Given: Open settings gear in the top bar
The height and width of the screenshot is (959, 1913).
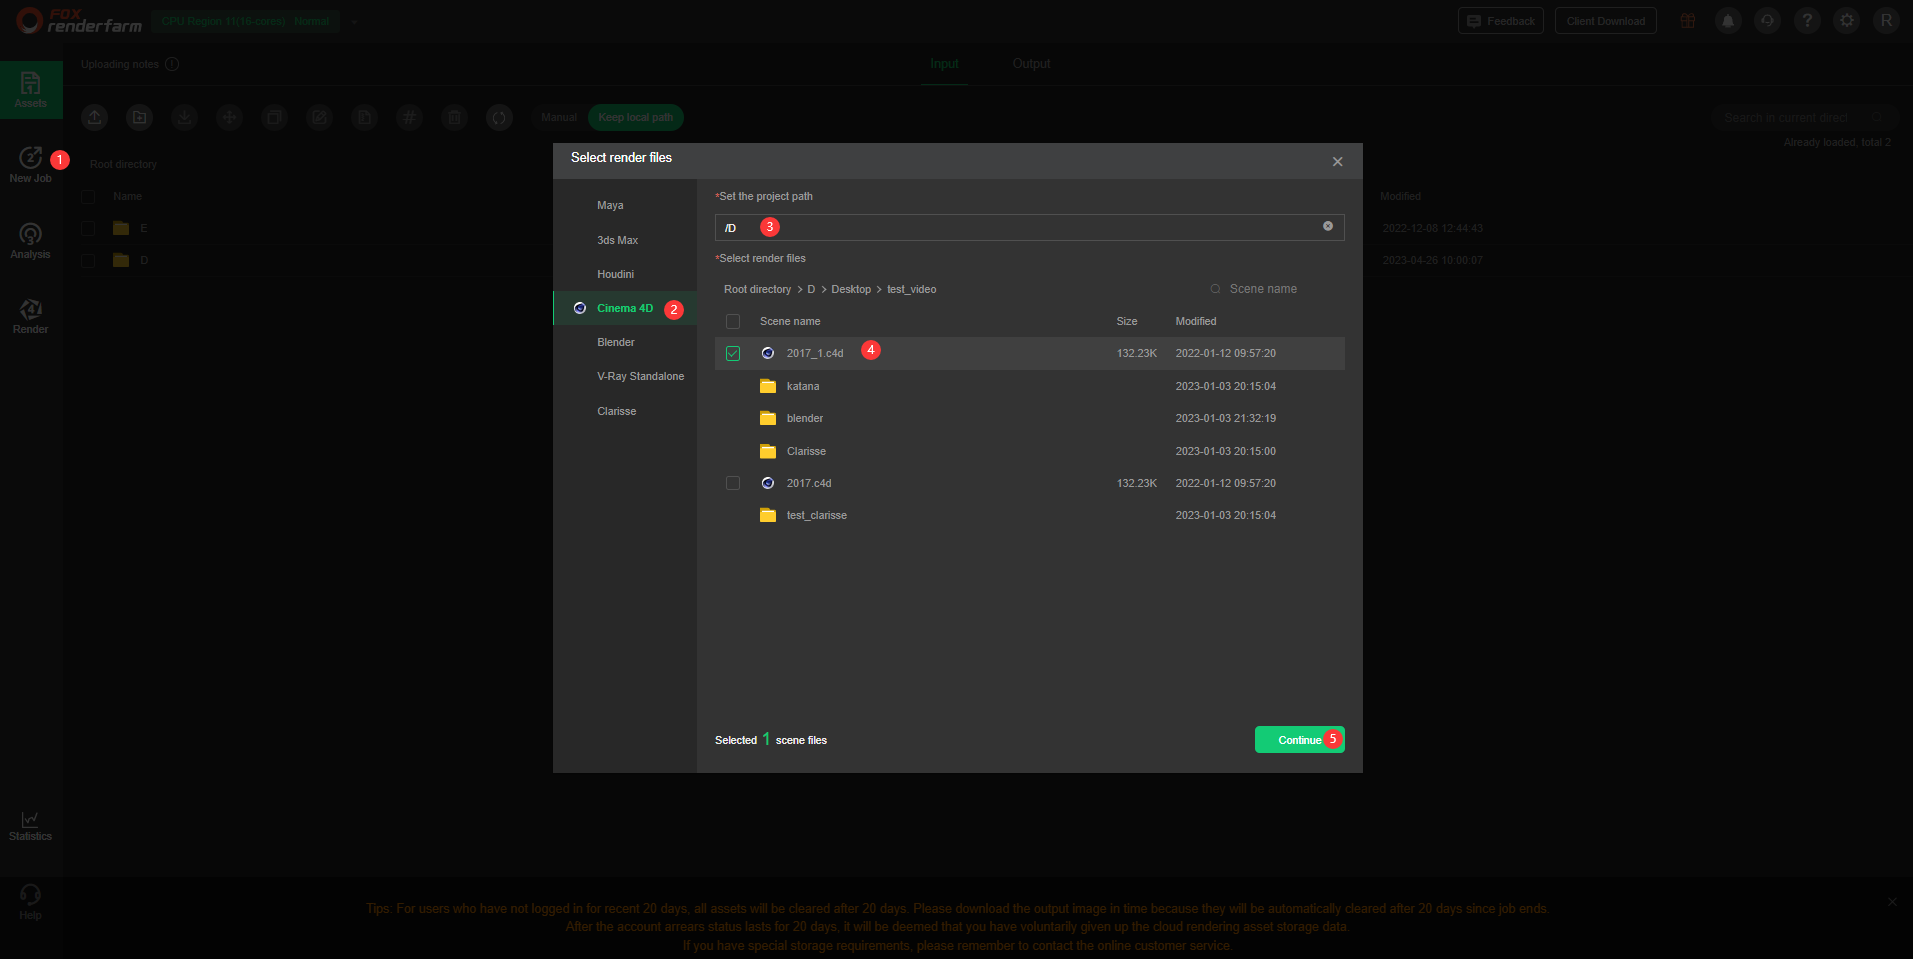Looking at the screenshot, I should pos(1847,21).
